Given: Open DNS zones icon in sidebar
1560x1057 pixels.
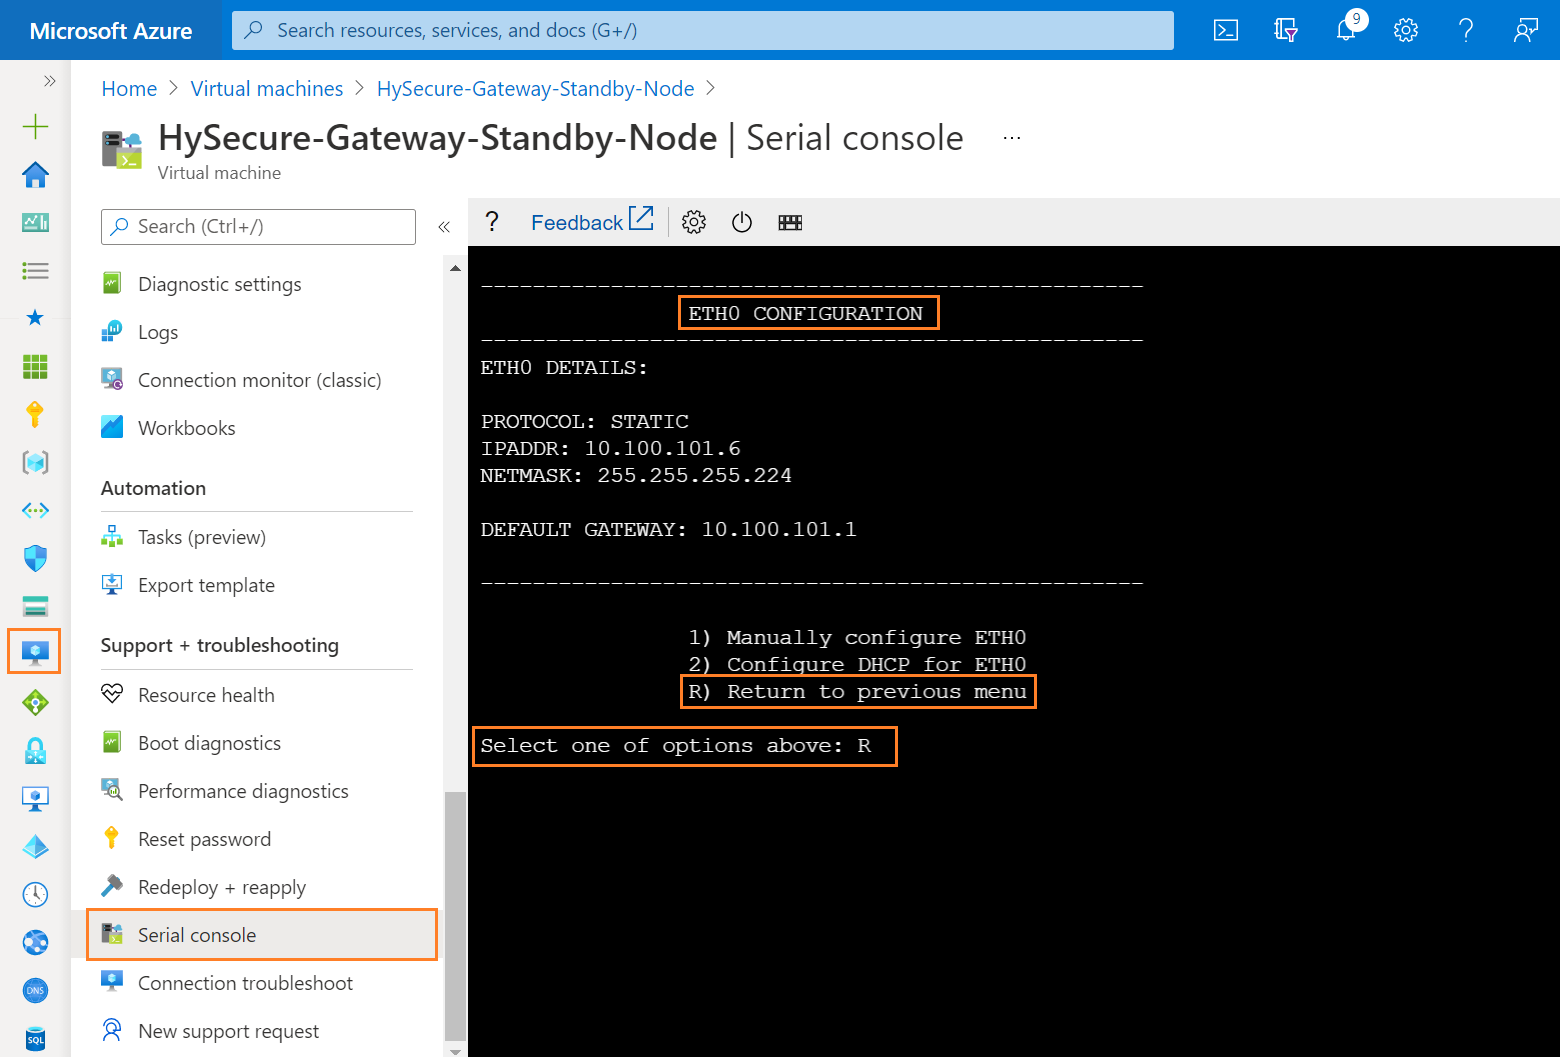Looking at the screenshot, I should 35,990.
